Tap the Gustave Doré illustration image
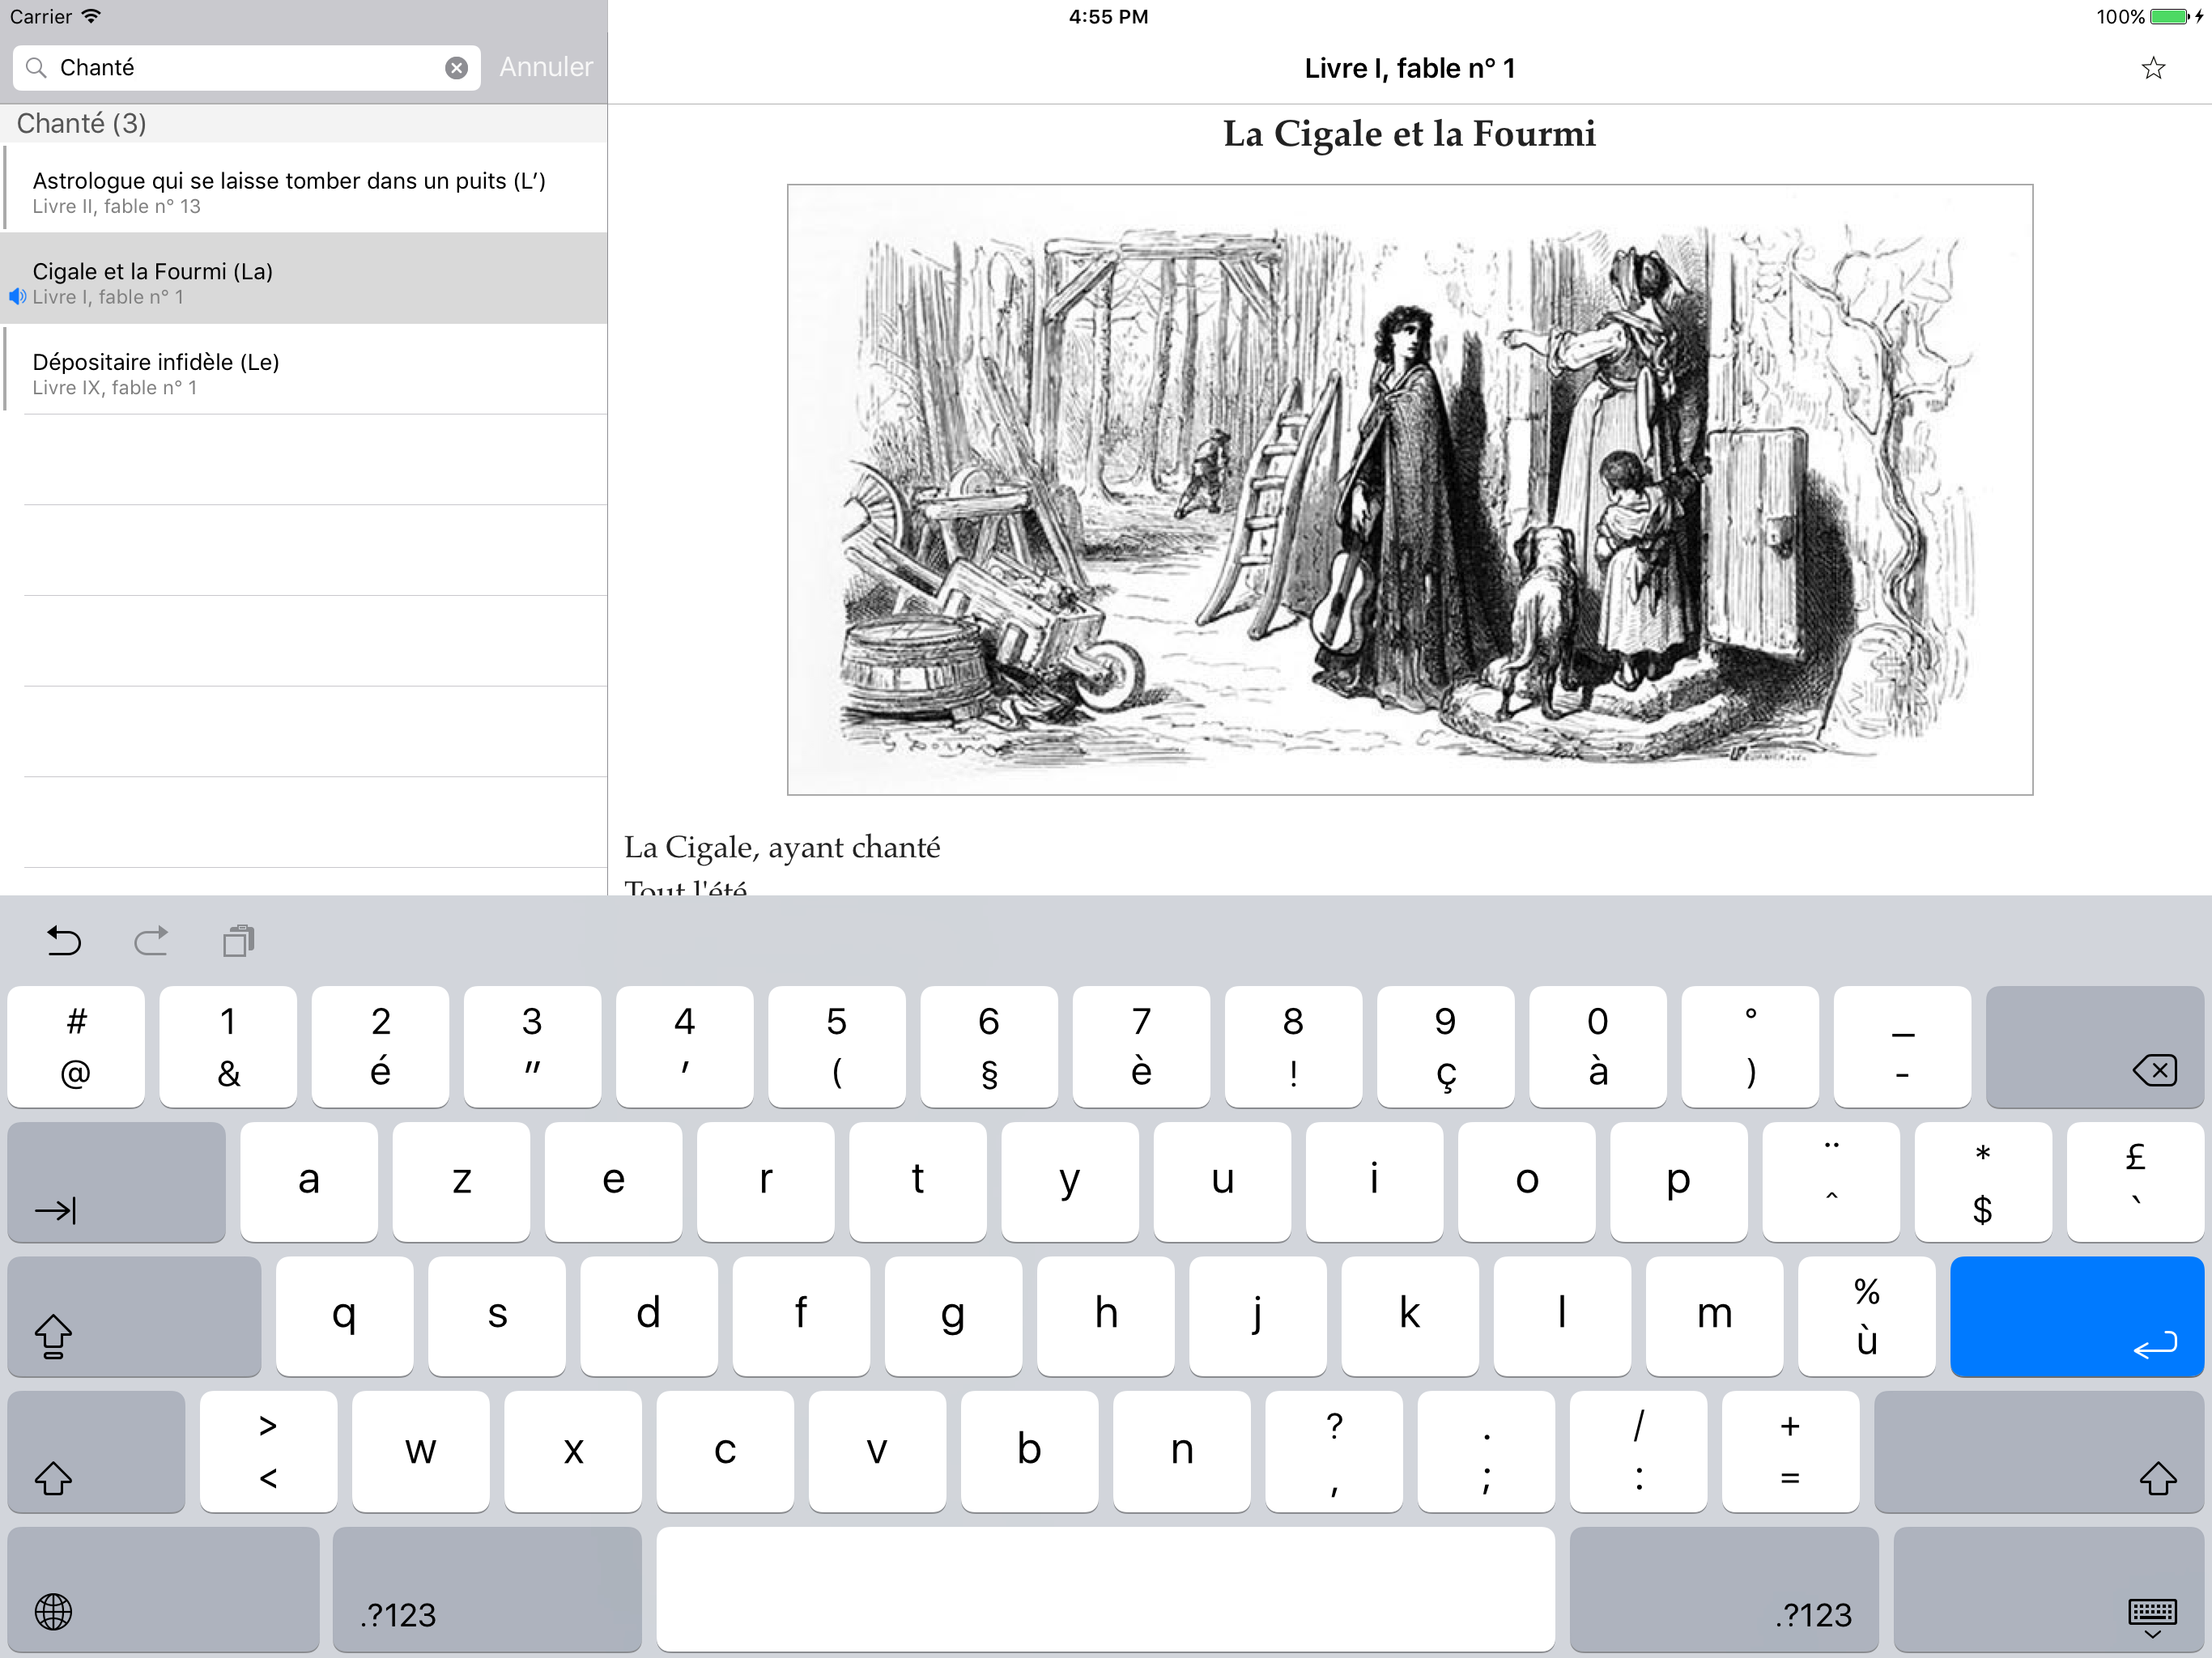 pos(1410,489)
